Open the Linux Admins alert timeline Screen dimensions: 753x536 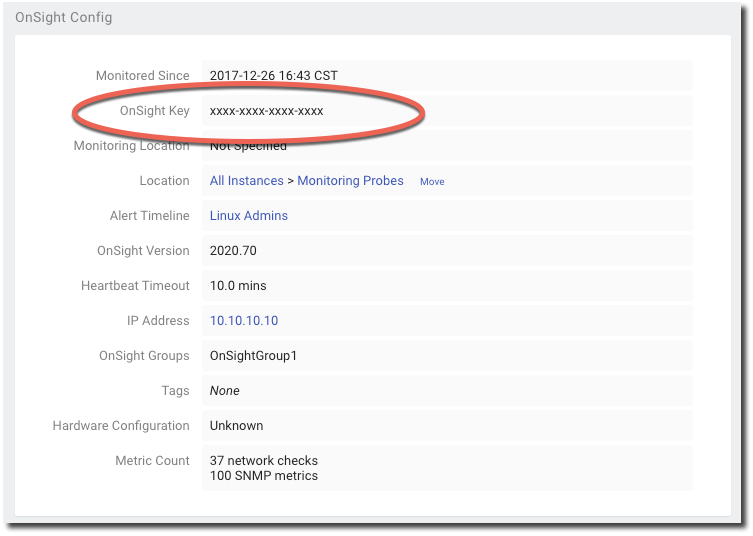tap(248, 216)
